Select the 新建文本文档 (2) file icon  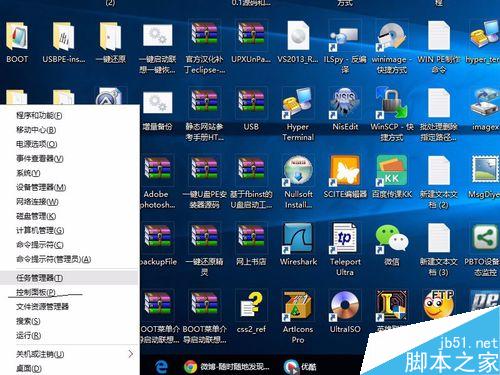coord(439,171)
